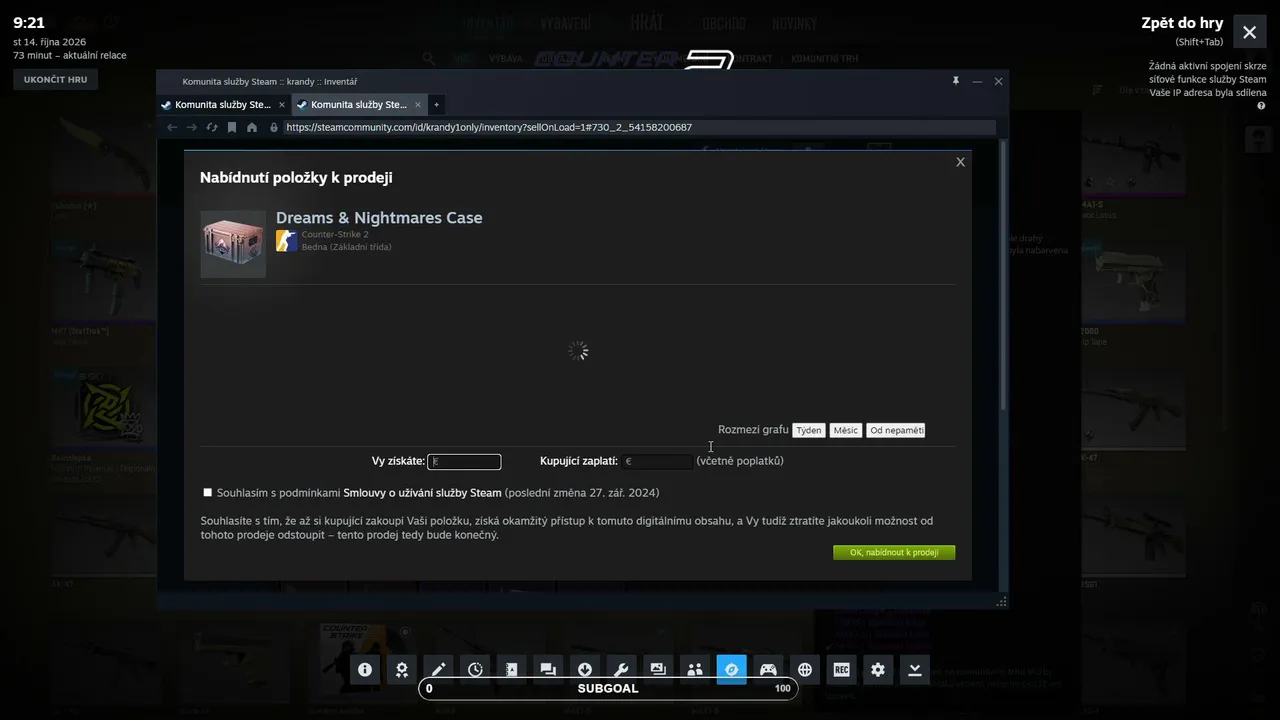Pin the overlay browser window
Image resolution: width=1280 pixels, height=720 pixels.
956,81
